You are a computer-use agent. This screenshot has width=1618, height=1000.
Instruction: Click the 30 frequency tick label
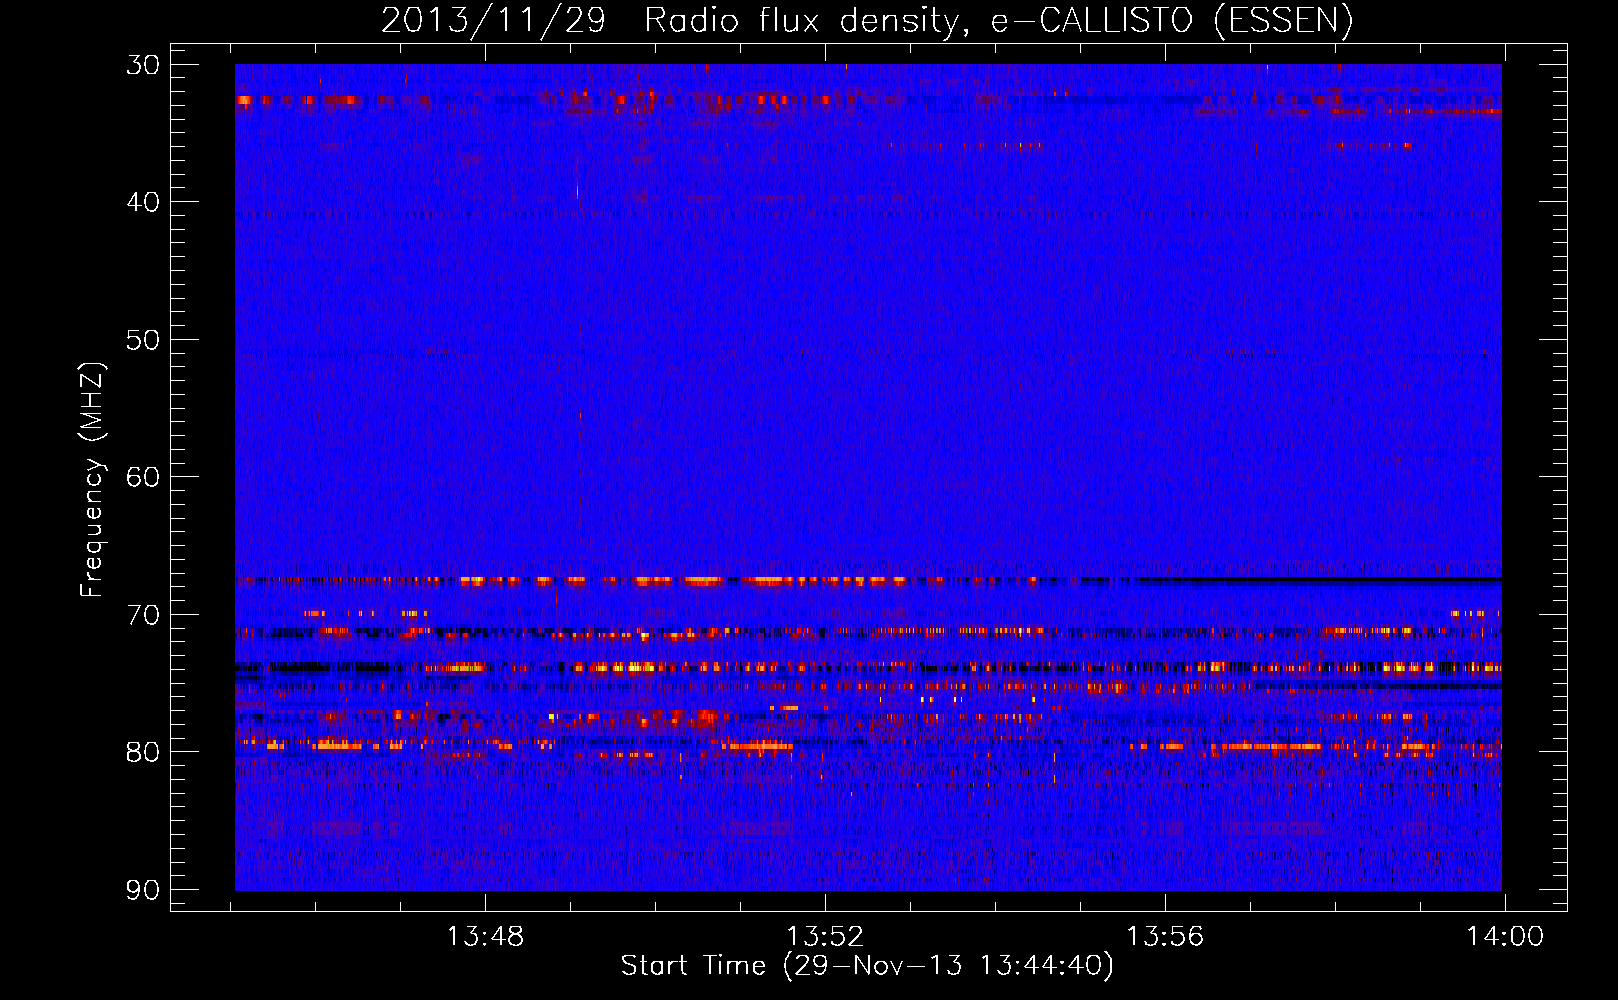143,65
